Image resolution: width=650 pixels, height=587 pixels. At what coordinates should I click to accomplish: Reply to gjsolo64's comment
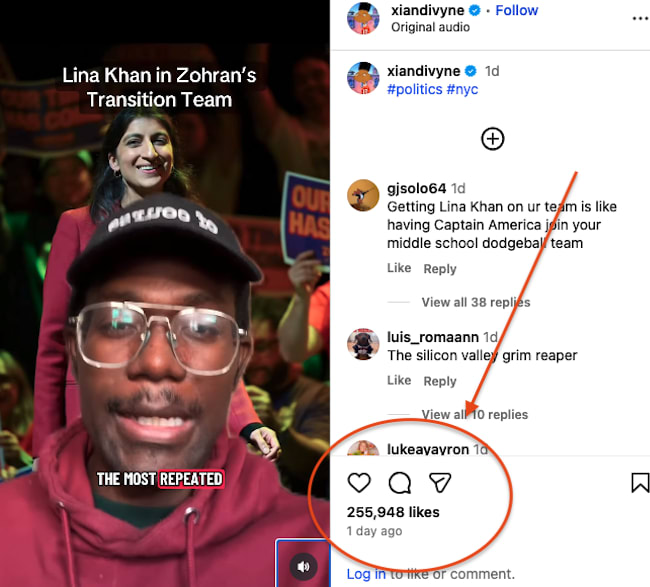(x=440, y=269)
